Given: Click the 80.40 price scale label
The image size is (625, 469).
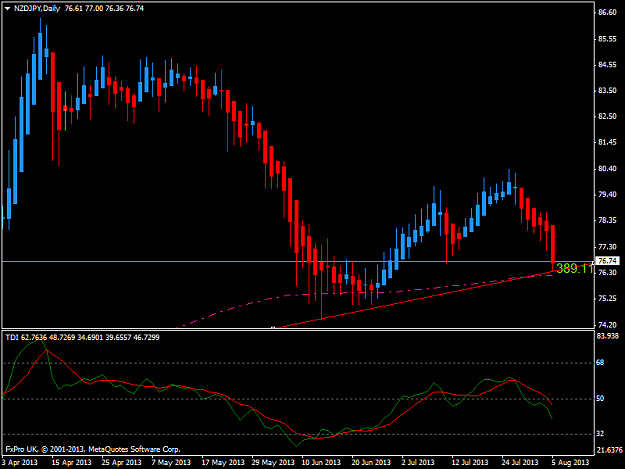Looking at the screenshot, I should 607,169.
